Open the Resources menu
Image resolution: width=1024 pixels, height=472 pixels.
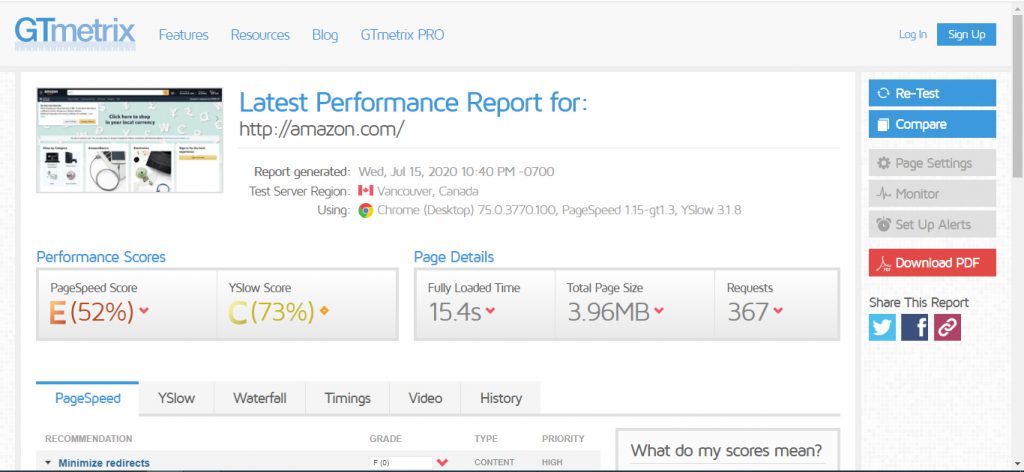tap(260, 35)
